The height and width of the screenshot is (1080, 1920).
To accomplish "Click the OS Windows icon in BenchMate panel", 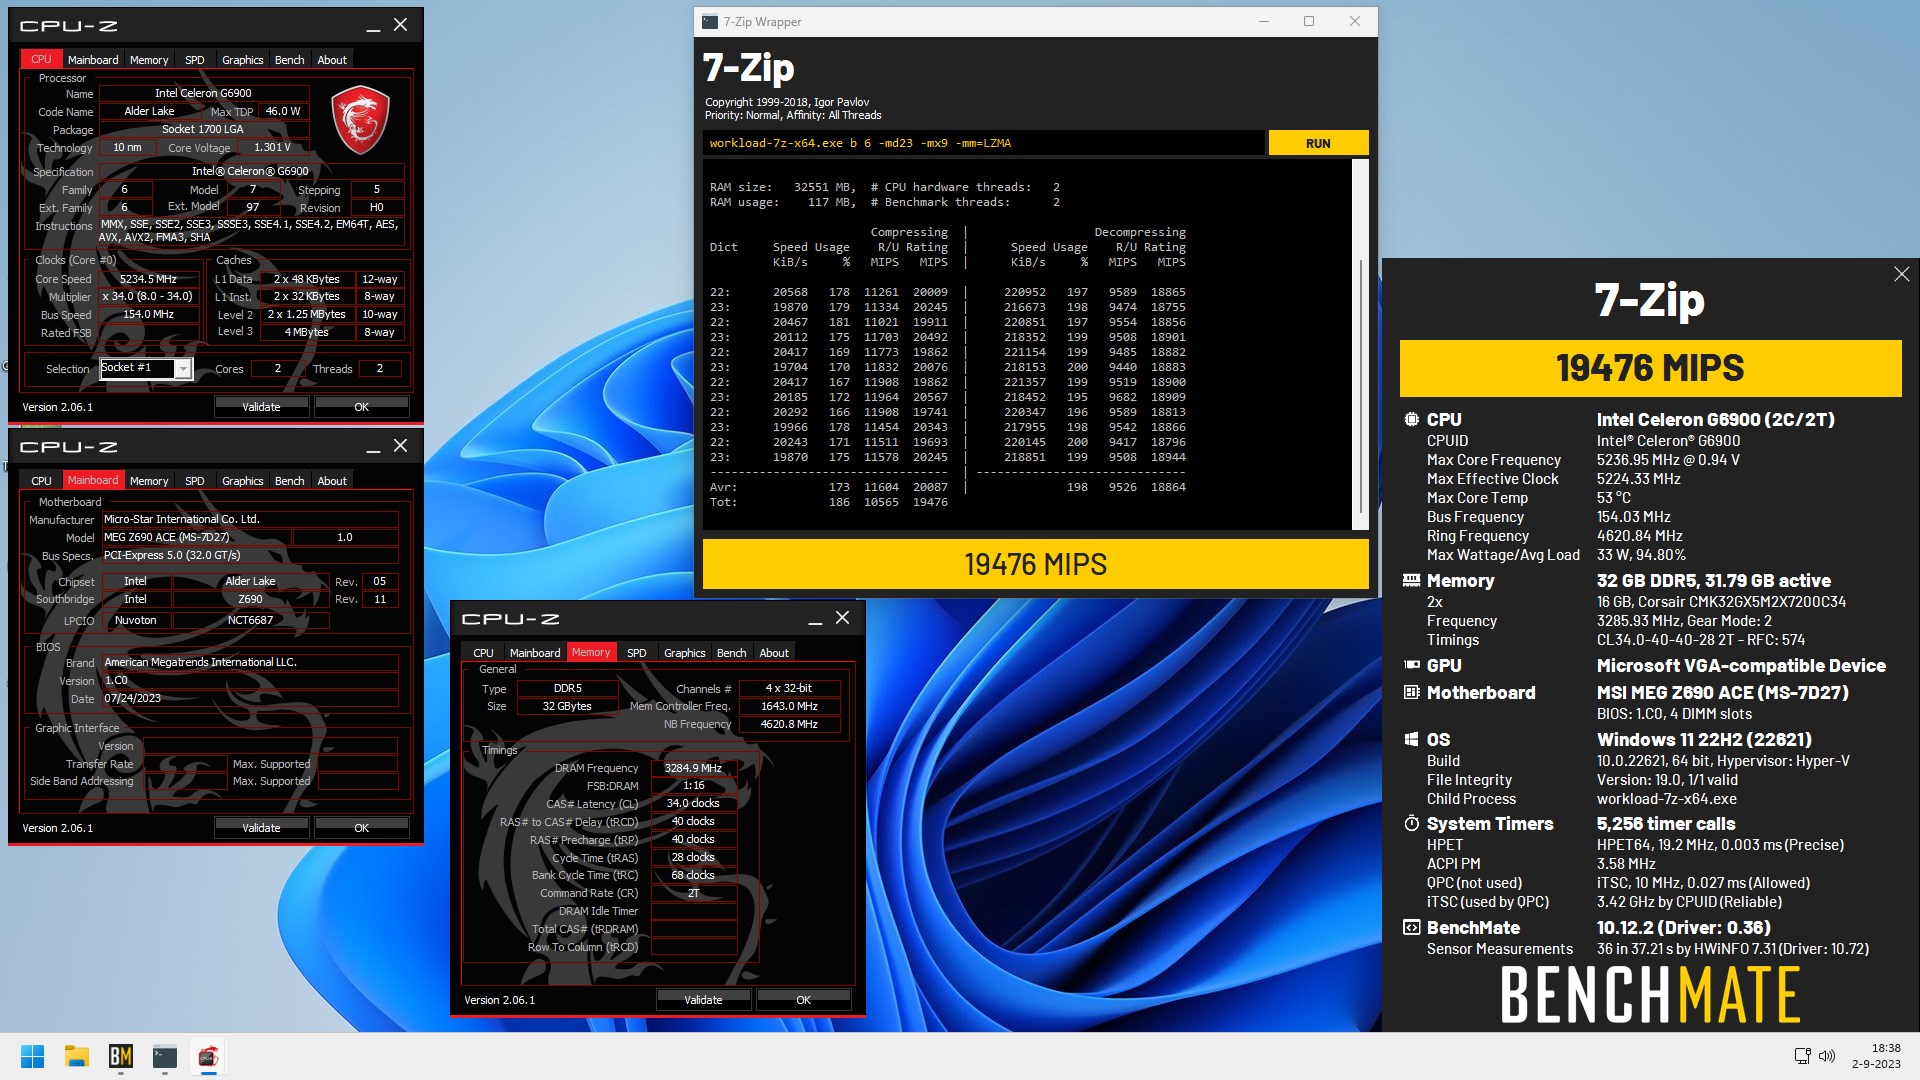I will coord(1411,740).
